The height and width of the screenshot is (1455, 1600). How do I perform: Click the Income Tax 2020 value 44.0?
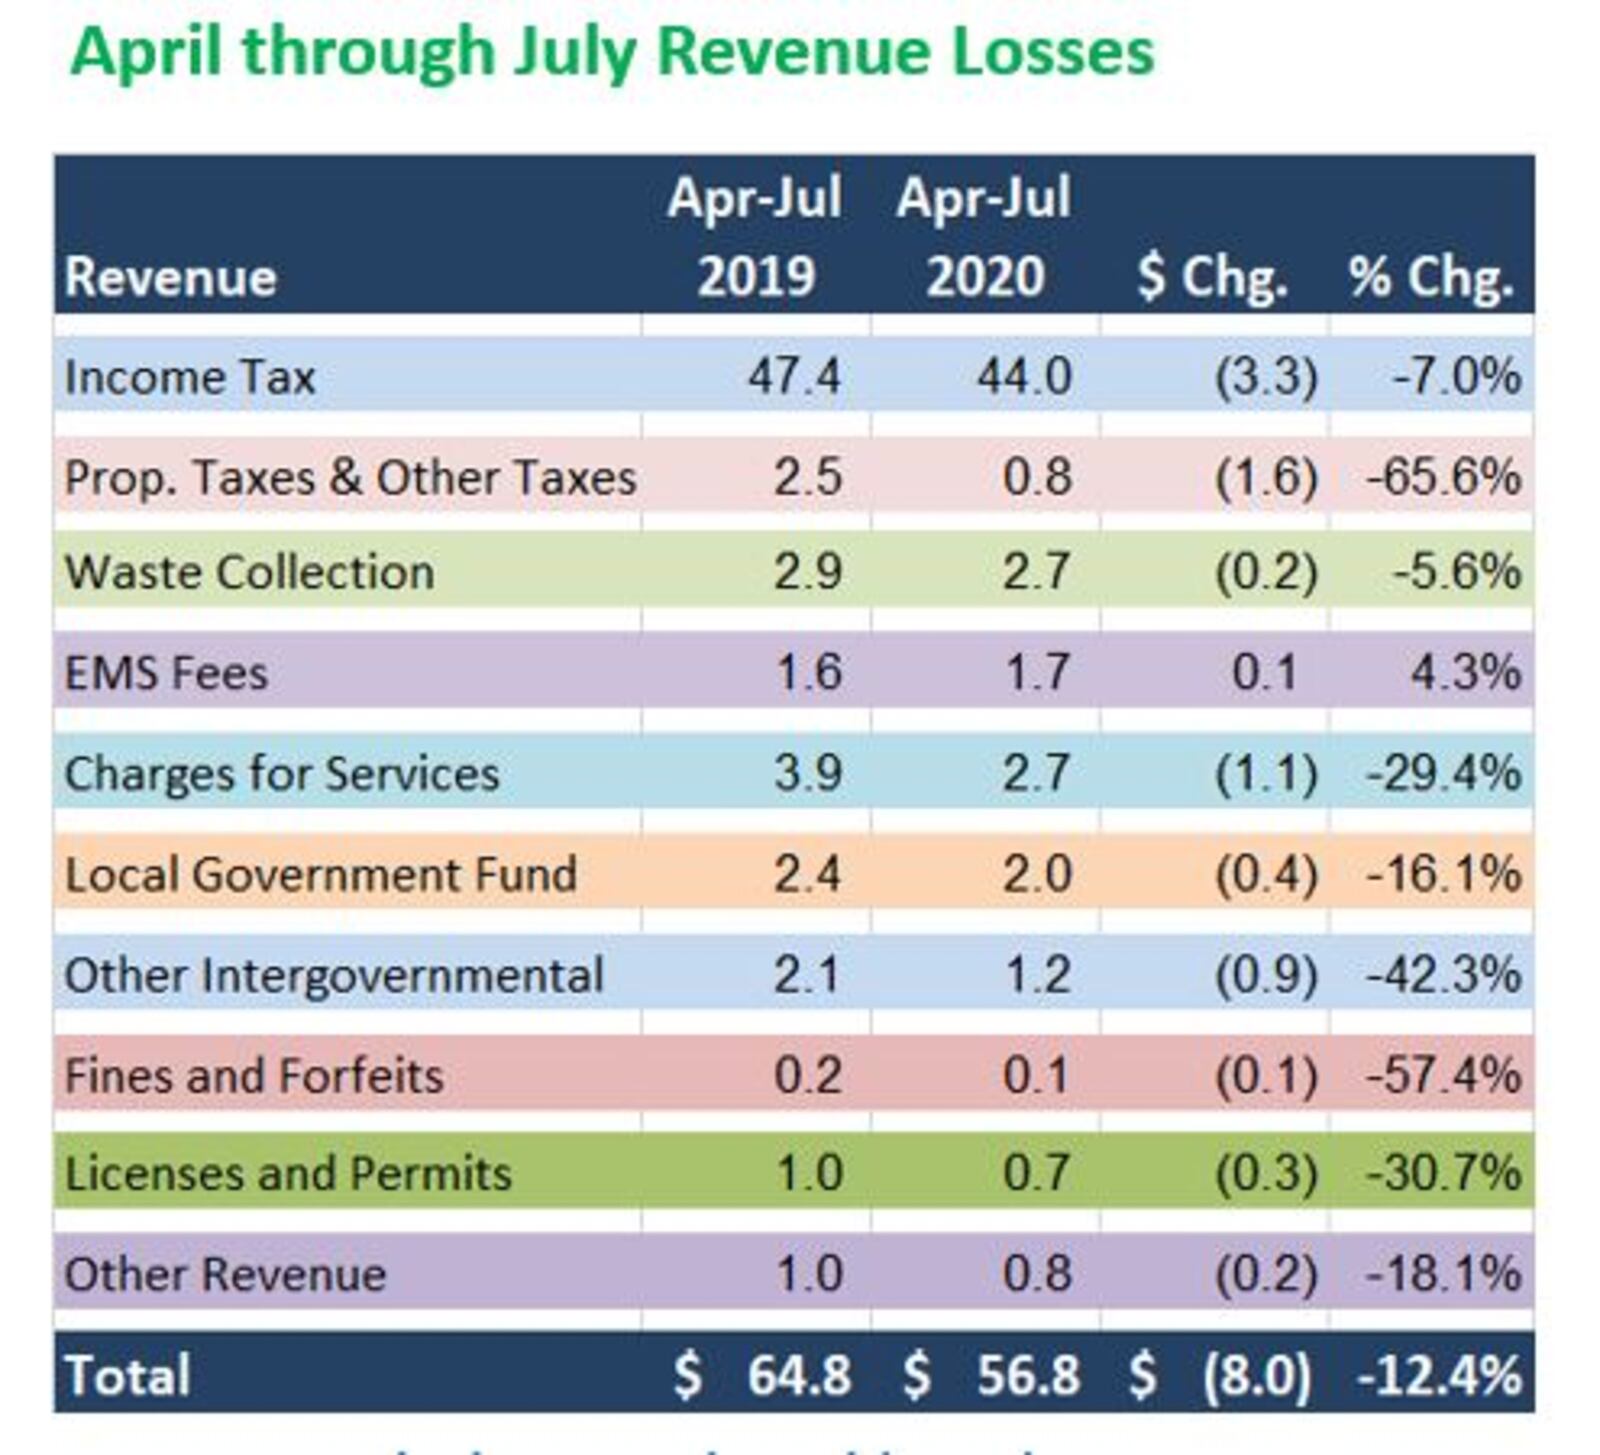tap(1025, 377)
